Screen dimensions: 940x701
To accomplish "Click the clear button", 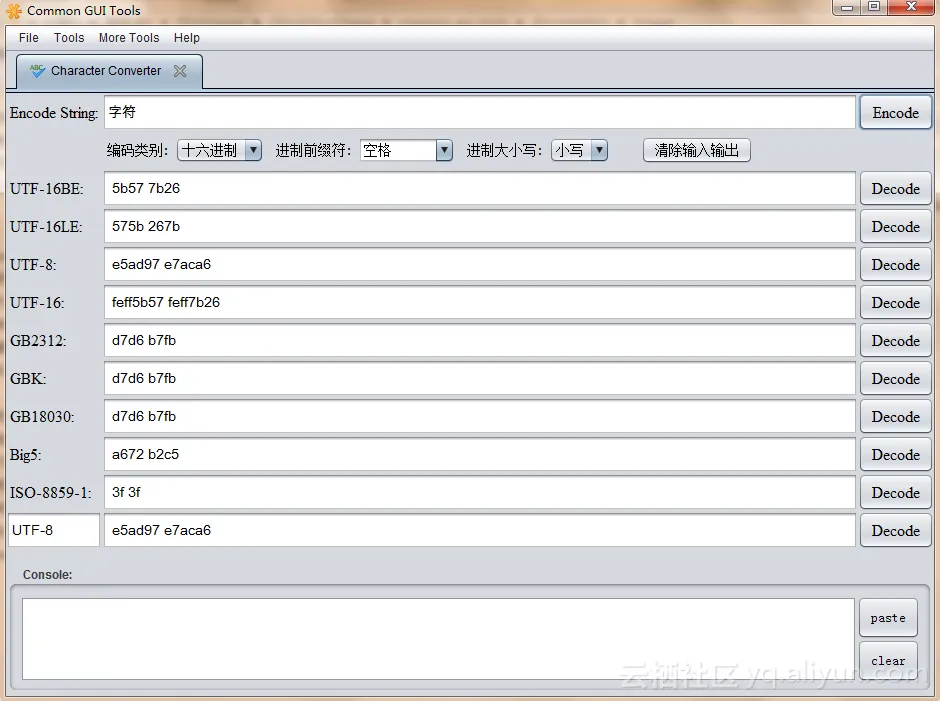I will 888,660.
